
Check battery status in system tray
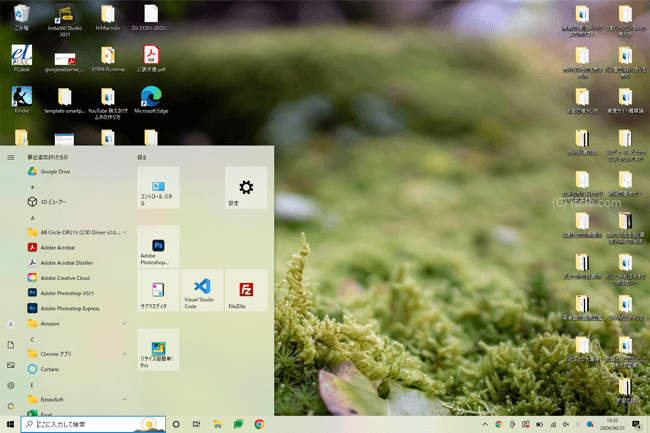click(539, 424)
